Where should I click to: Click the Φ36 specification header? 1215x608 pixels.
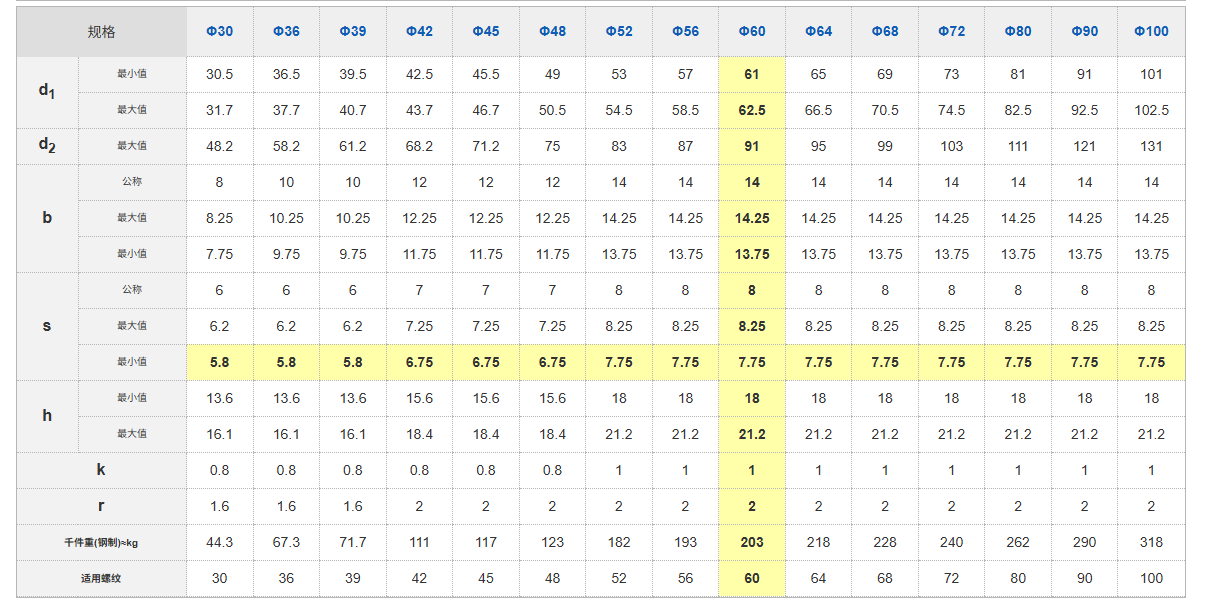click(x=286, y=31)
